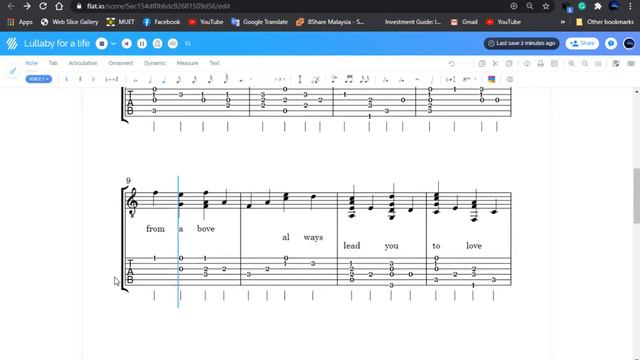Viewport: 640px width, 360px height.
Task: Switch to the Ornament tab
Action: [121, 63]
